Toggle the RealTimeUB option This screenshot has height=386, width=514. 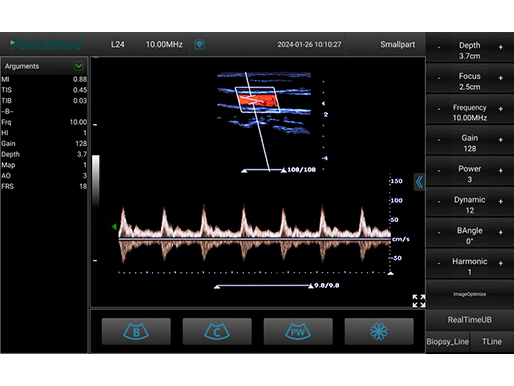point(470,320)
